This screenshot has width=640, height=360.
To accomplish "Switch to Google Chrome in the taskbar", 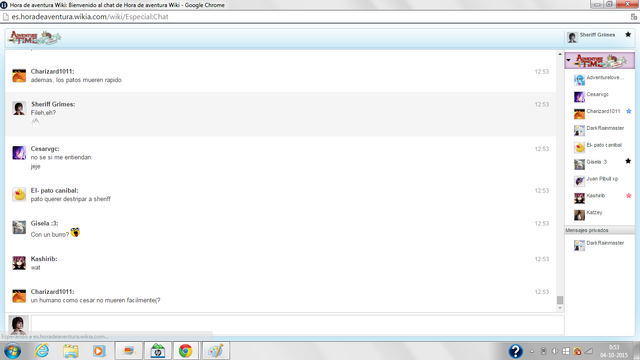I will click(185, 351).
